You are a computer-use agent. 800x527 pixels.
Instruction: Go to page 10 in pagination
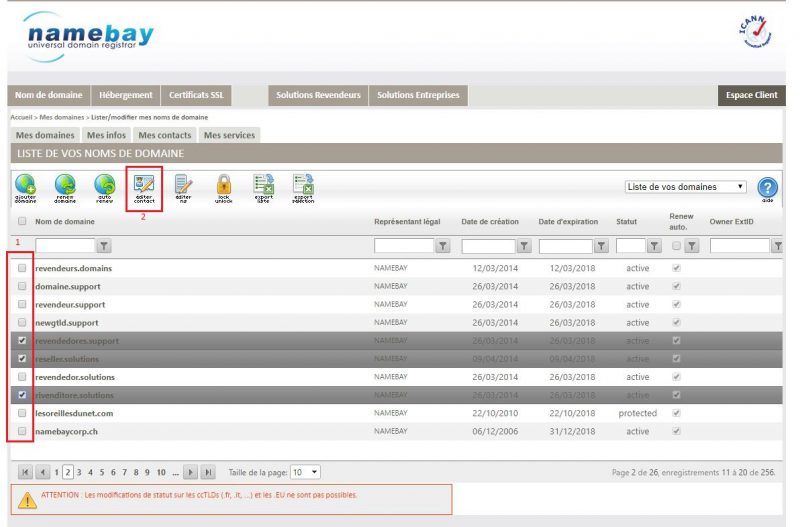(161, 472)
